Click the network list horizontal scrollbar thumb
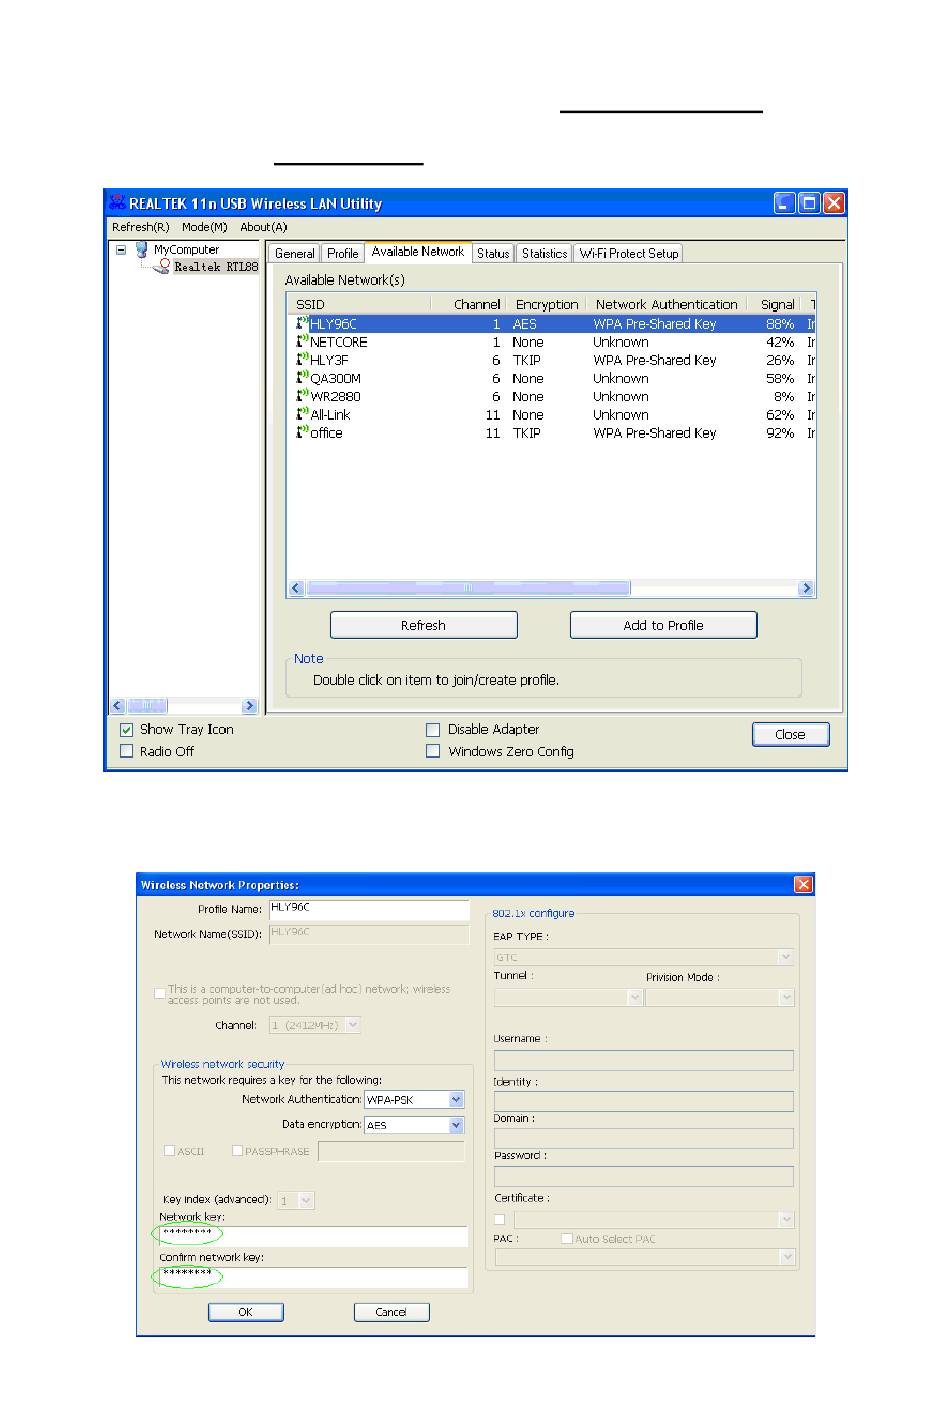This screenshot has width=950, height=1420. (468, 589)
